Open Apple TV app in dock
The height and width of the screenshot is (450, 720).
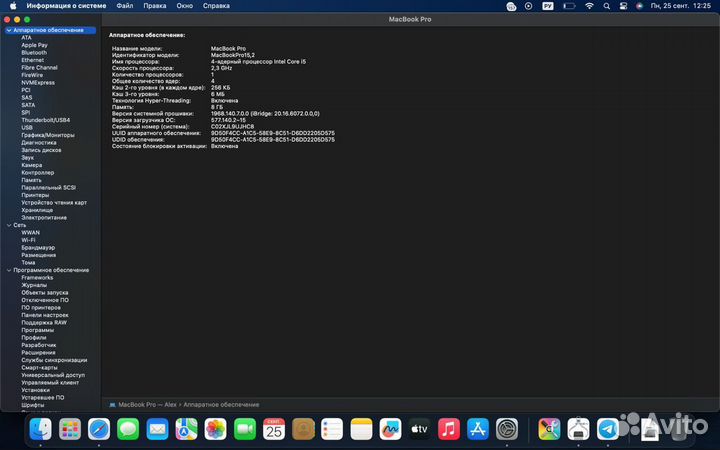click(420, 429)
